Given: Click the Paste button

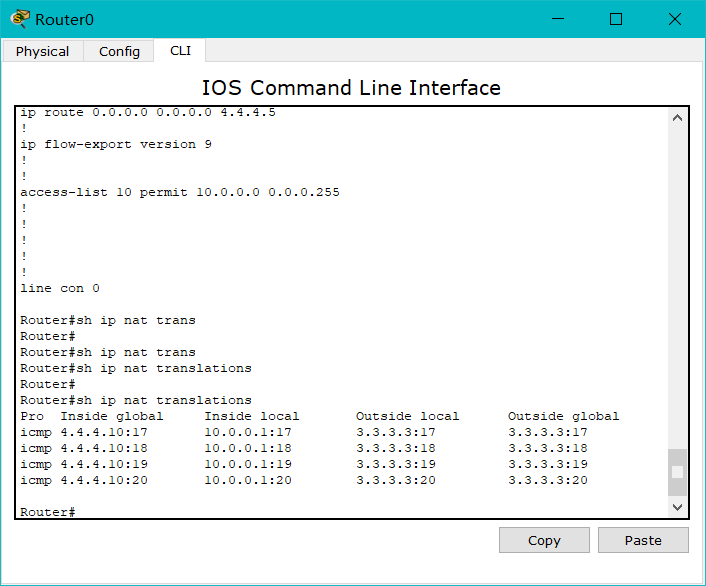Looking at the screenshot, I should pyautogui.click(x=643, y=540).
